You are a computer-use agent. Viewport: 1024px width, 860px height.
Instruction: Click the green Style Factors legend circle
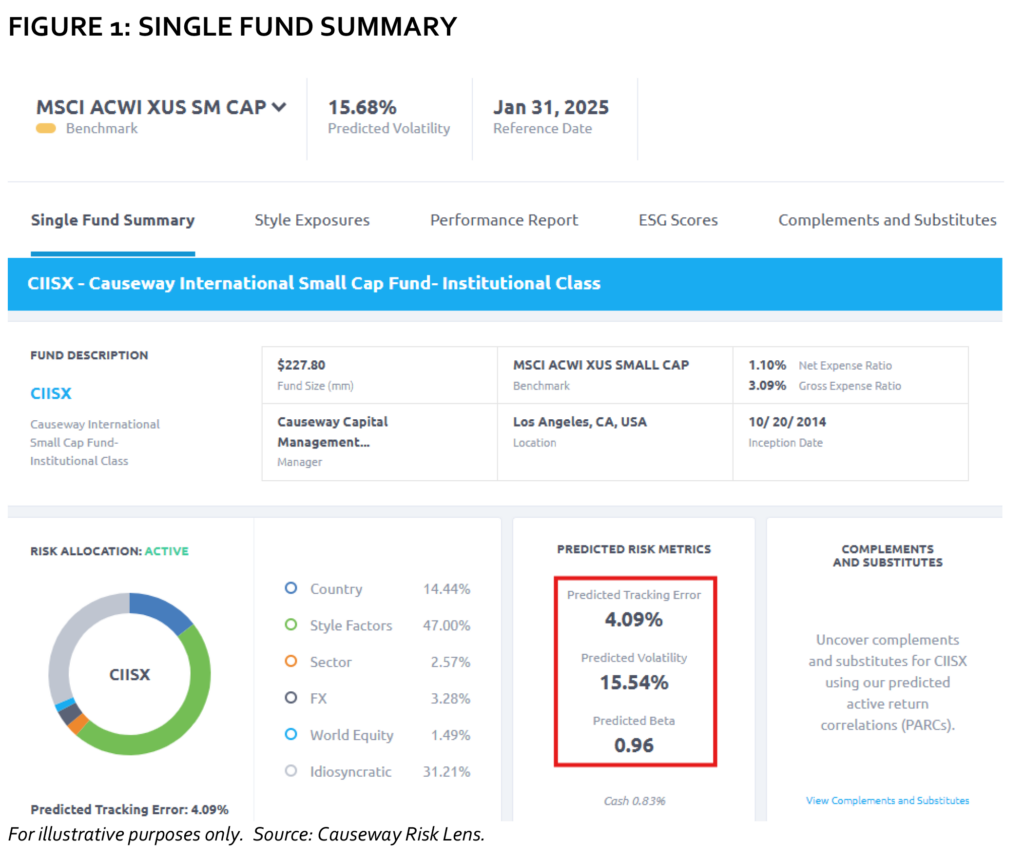[291, 625]
